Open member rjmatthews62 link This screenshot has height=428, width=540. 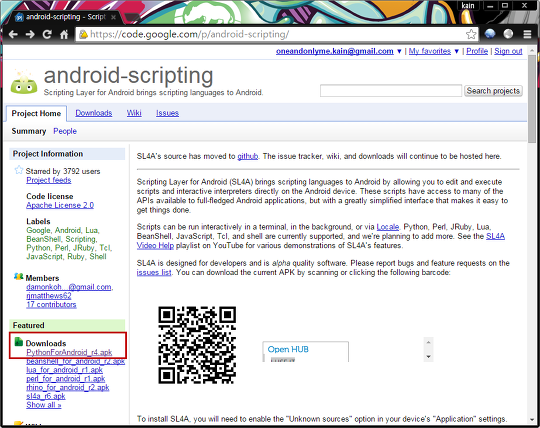point(49,296)
